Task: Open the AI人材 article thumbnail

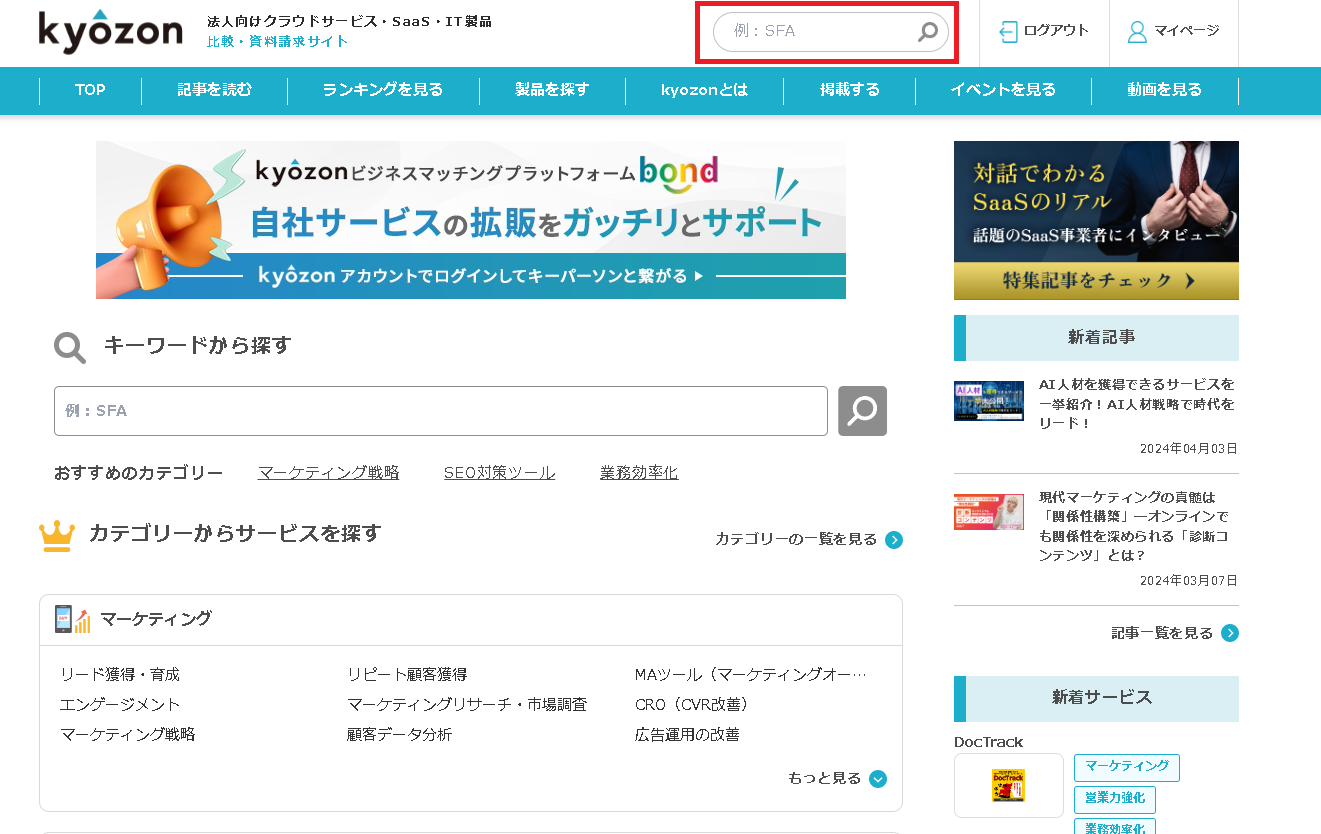Action: (988, 401)
